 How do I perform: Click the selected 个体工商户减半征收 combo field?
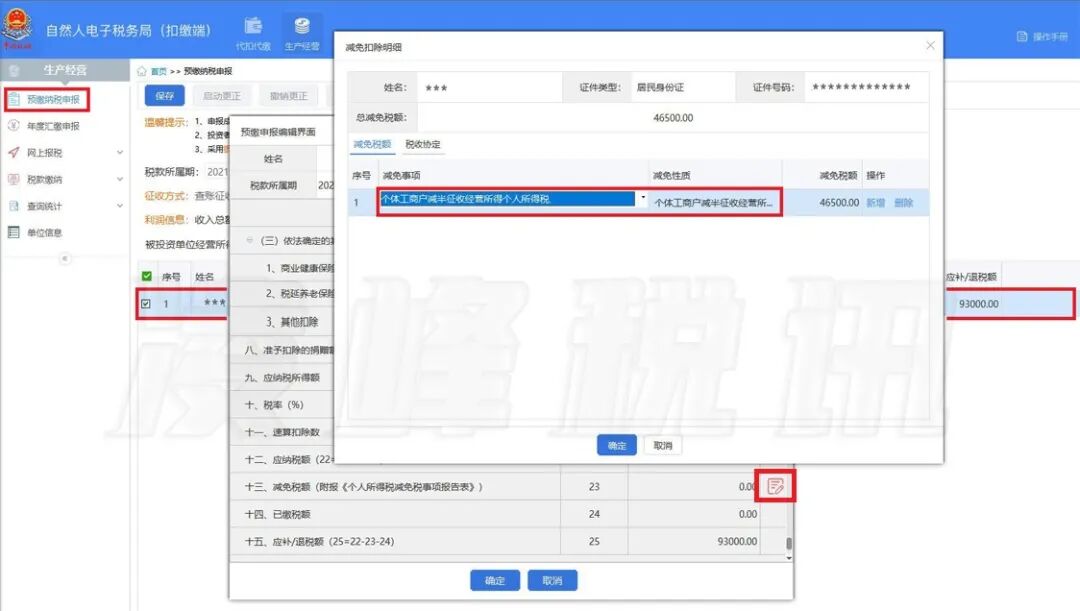[507, 199]
